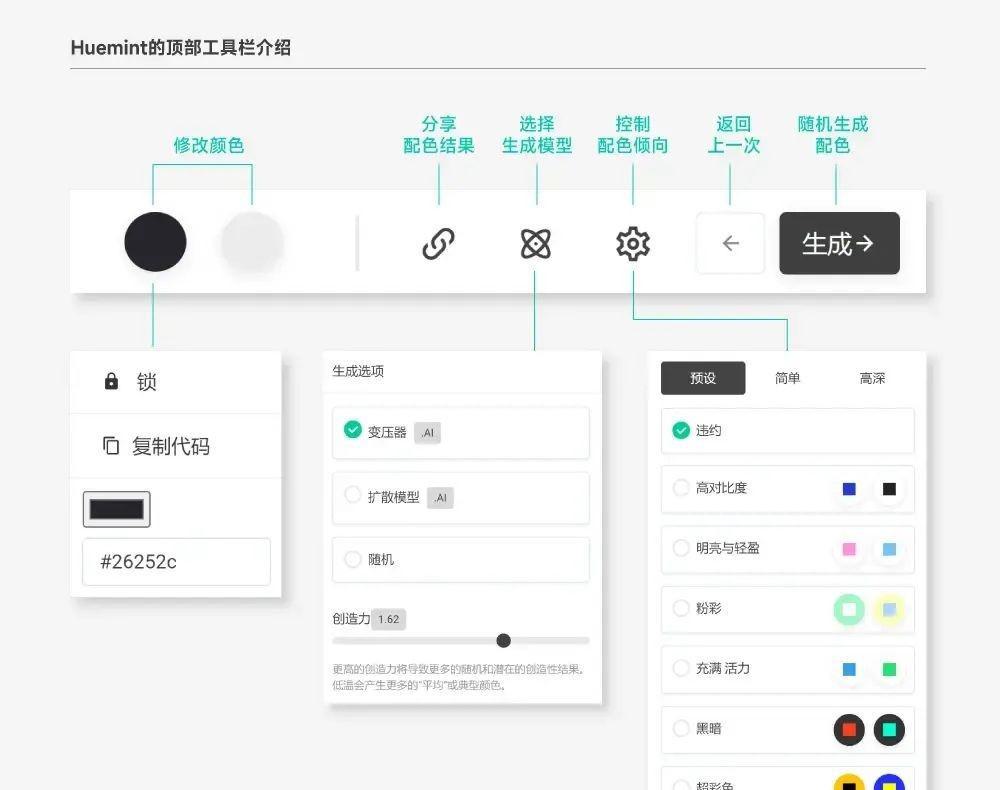Click the .AI badge next to 扩散模型
Image resolution: width=1000 pixels, height=790 pixels.
pos(440,498)
